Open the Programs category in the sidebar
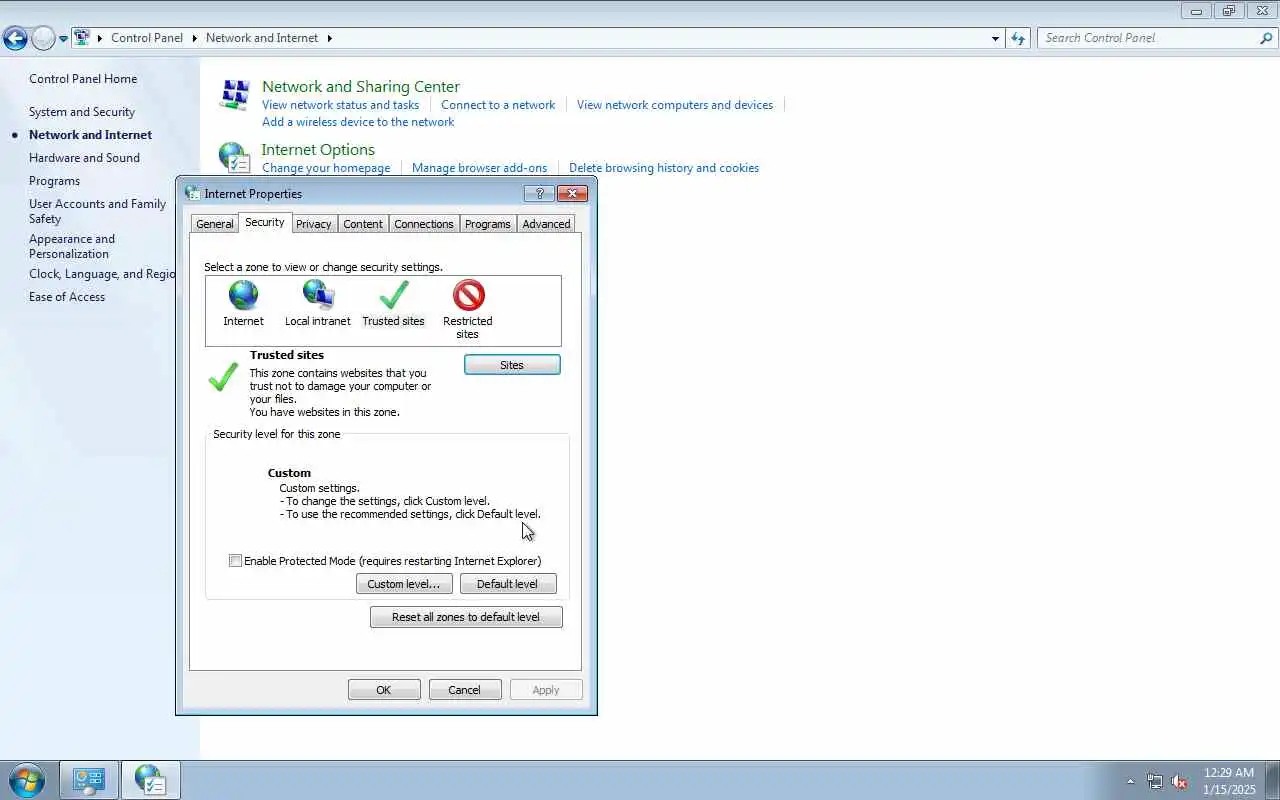 click(54, 181)
